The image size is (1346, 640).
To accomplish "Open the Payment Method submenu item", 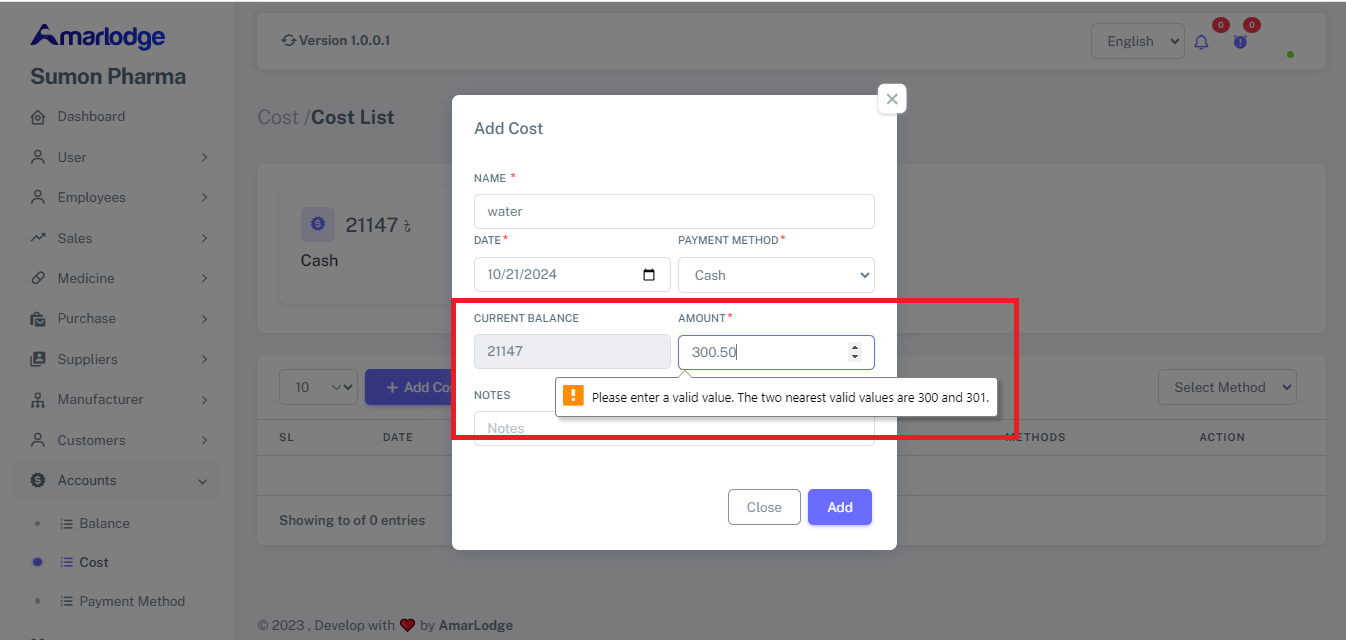I will tap(132, 601).
